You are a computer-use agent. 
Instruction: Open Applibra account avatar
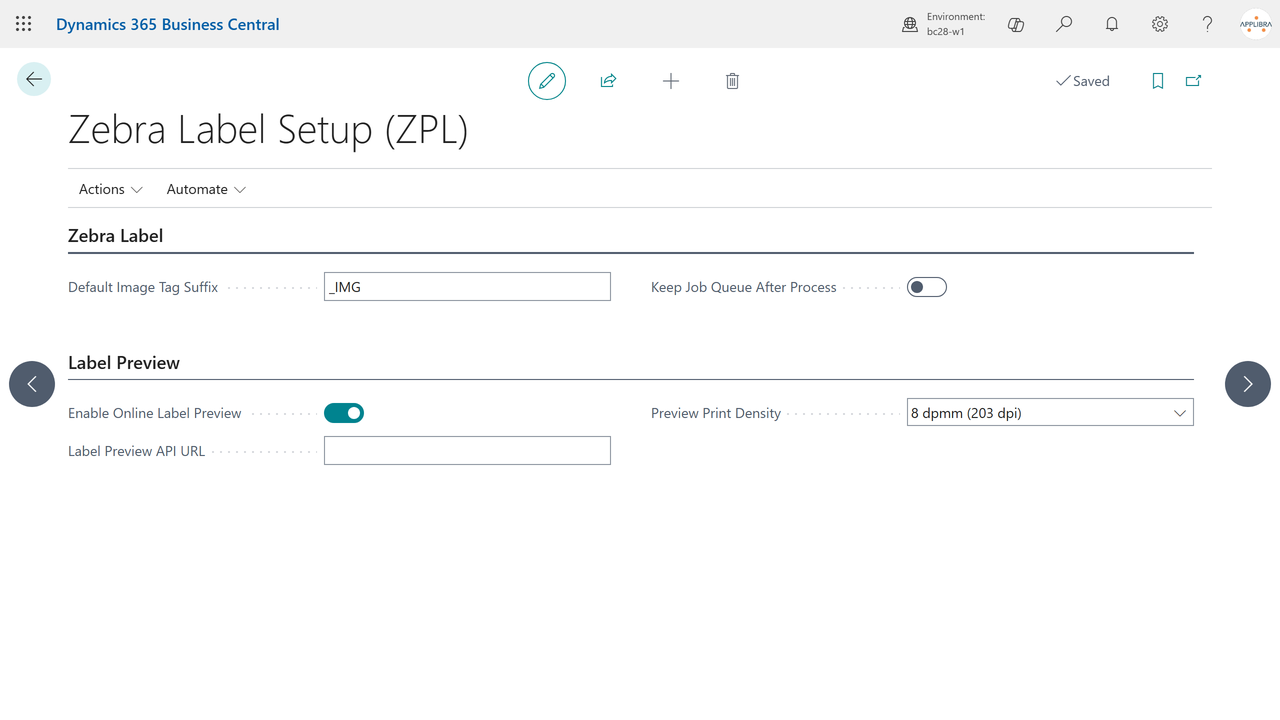[1256, 24]
